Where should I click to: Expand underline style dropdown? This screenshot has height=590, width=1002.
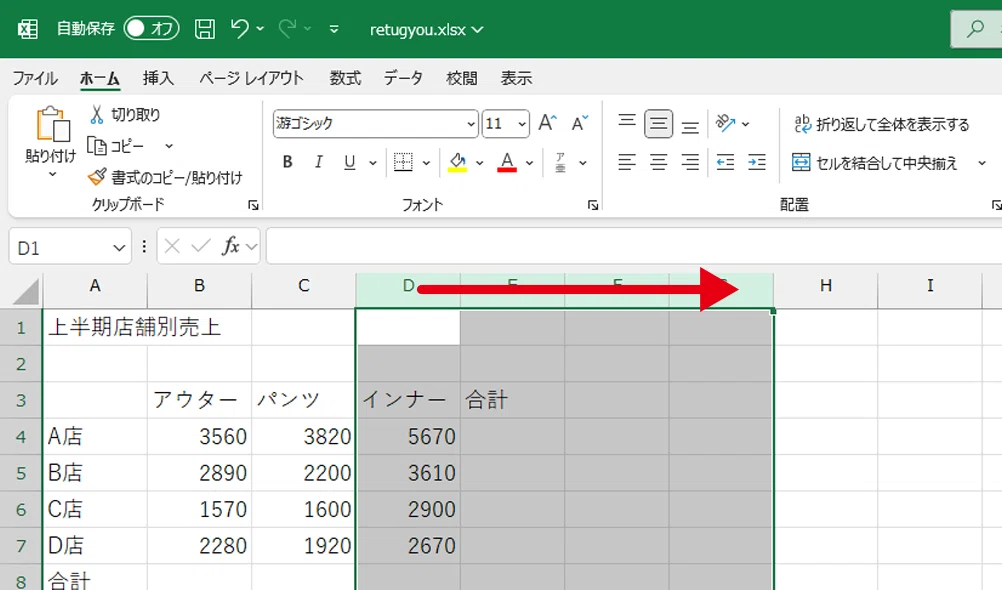pyautogui.click(x=373, y=163)
